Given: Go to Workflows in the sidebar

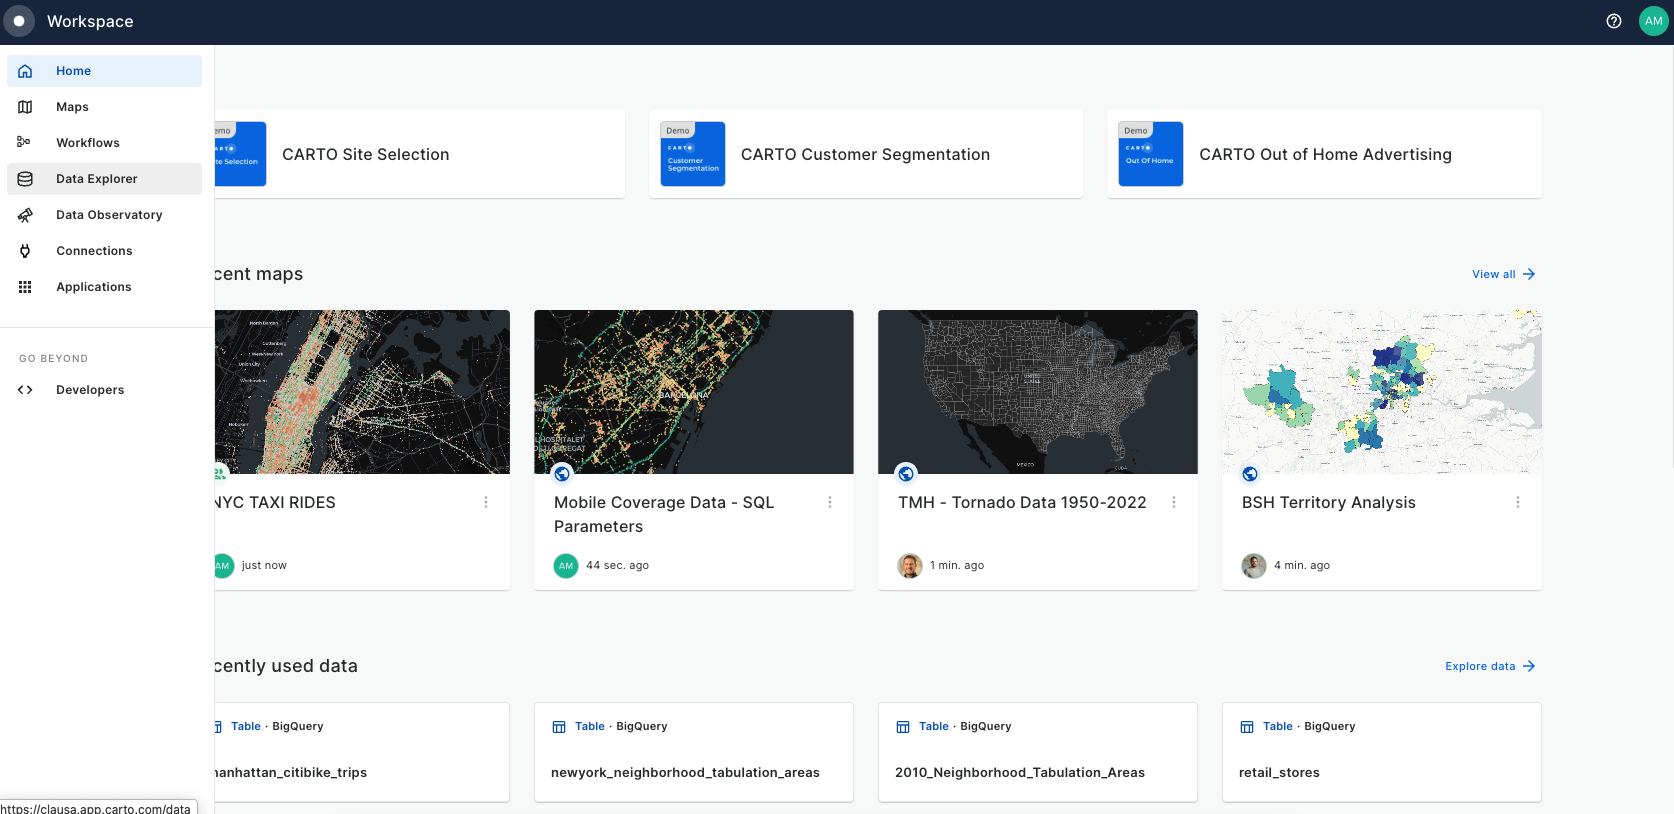Looking at the screenshot, I should 87,143.
